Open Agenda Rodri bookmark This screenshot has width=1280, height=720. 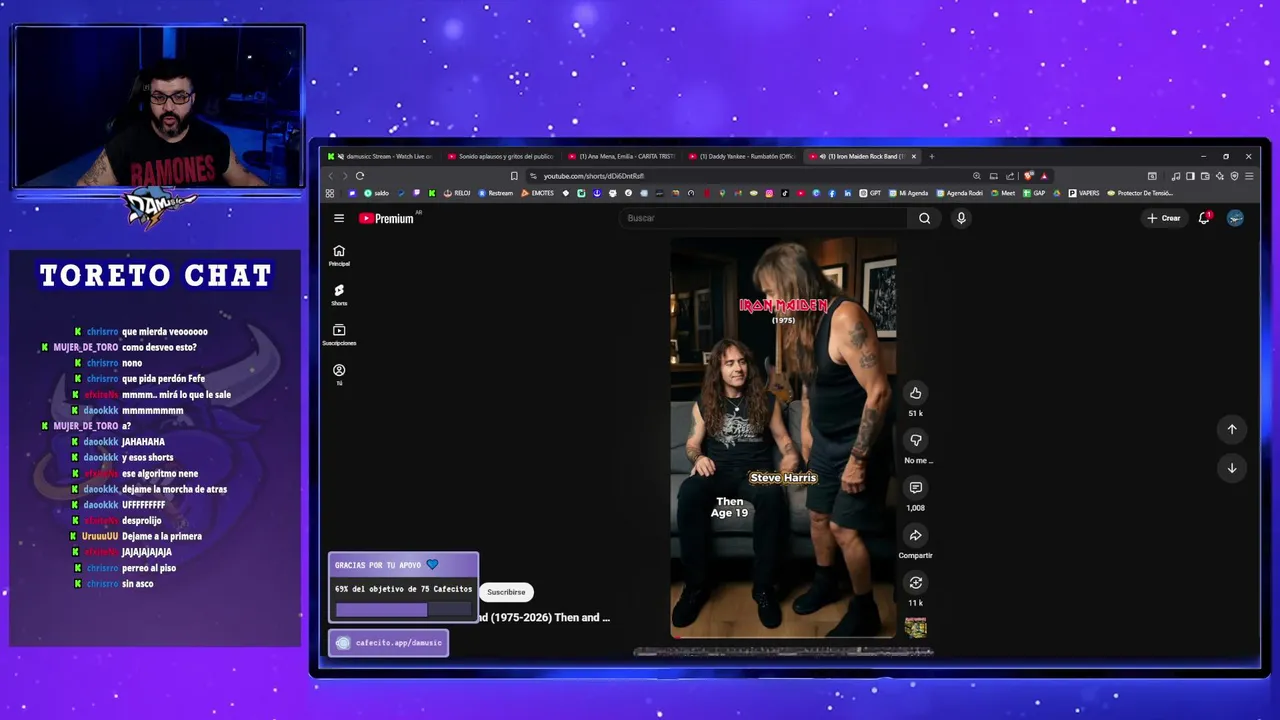coord(960,193)
